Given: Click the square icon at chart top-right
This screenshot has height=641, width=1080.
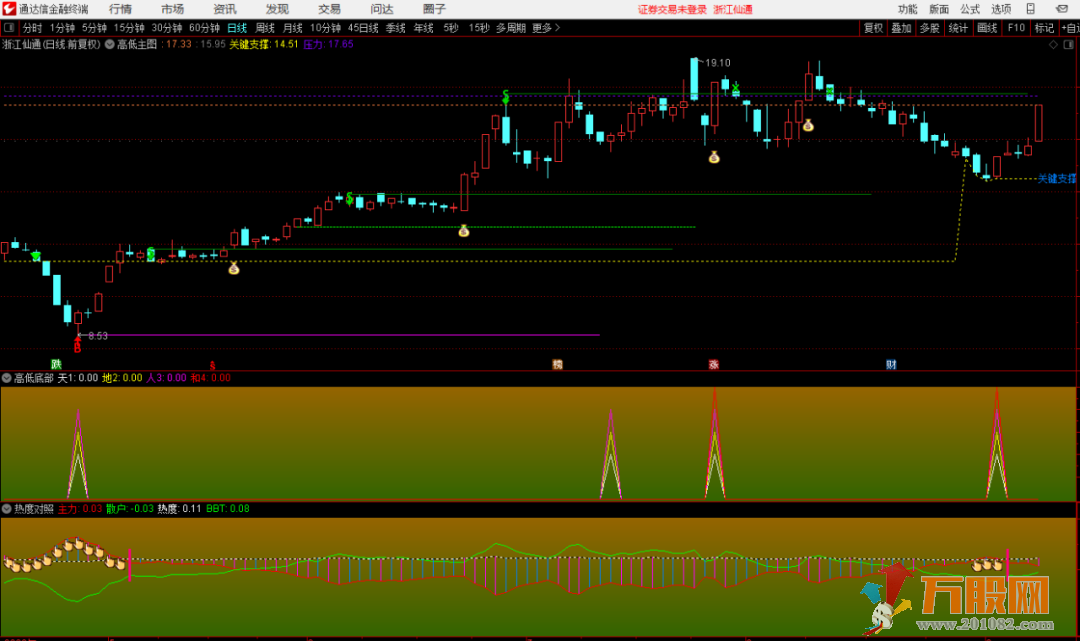Looking at the screenshot, I should coord(1069,45).
